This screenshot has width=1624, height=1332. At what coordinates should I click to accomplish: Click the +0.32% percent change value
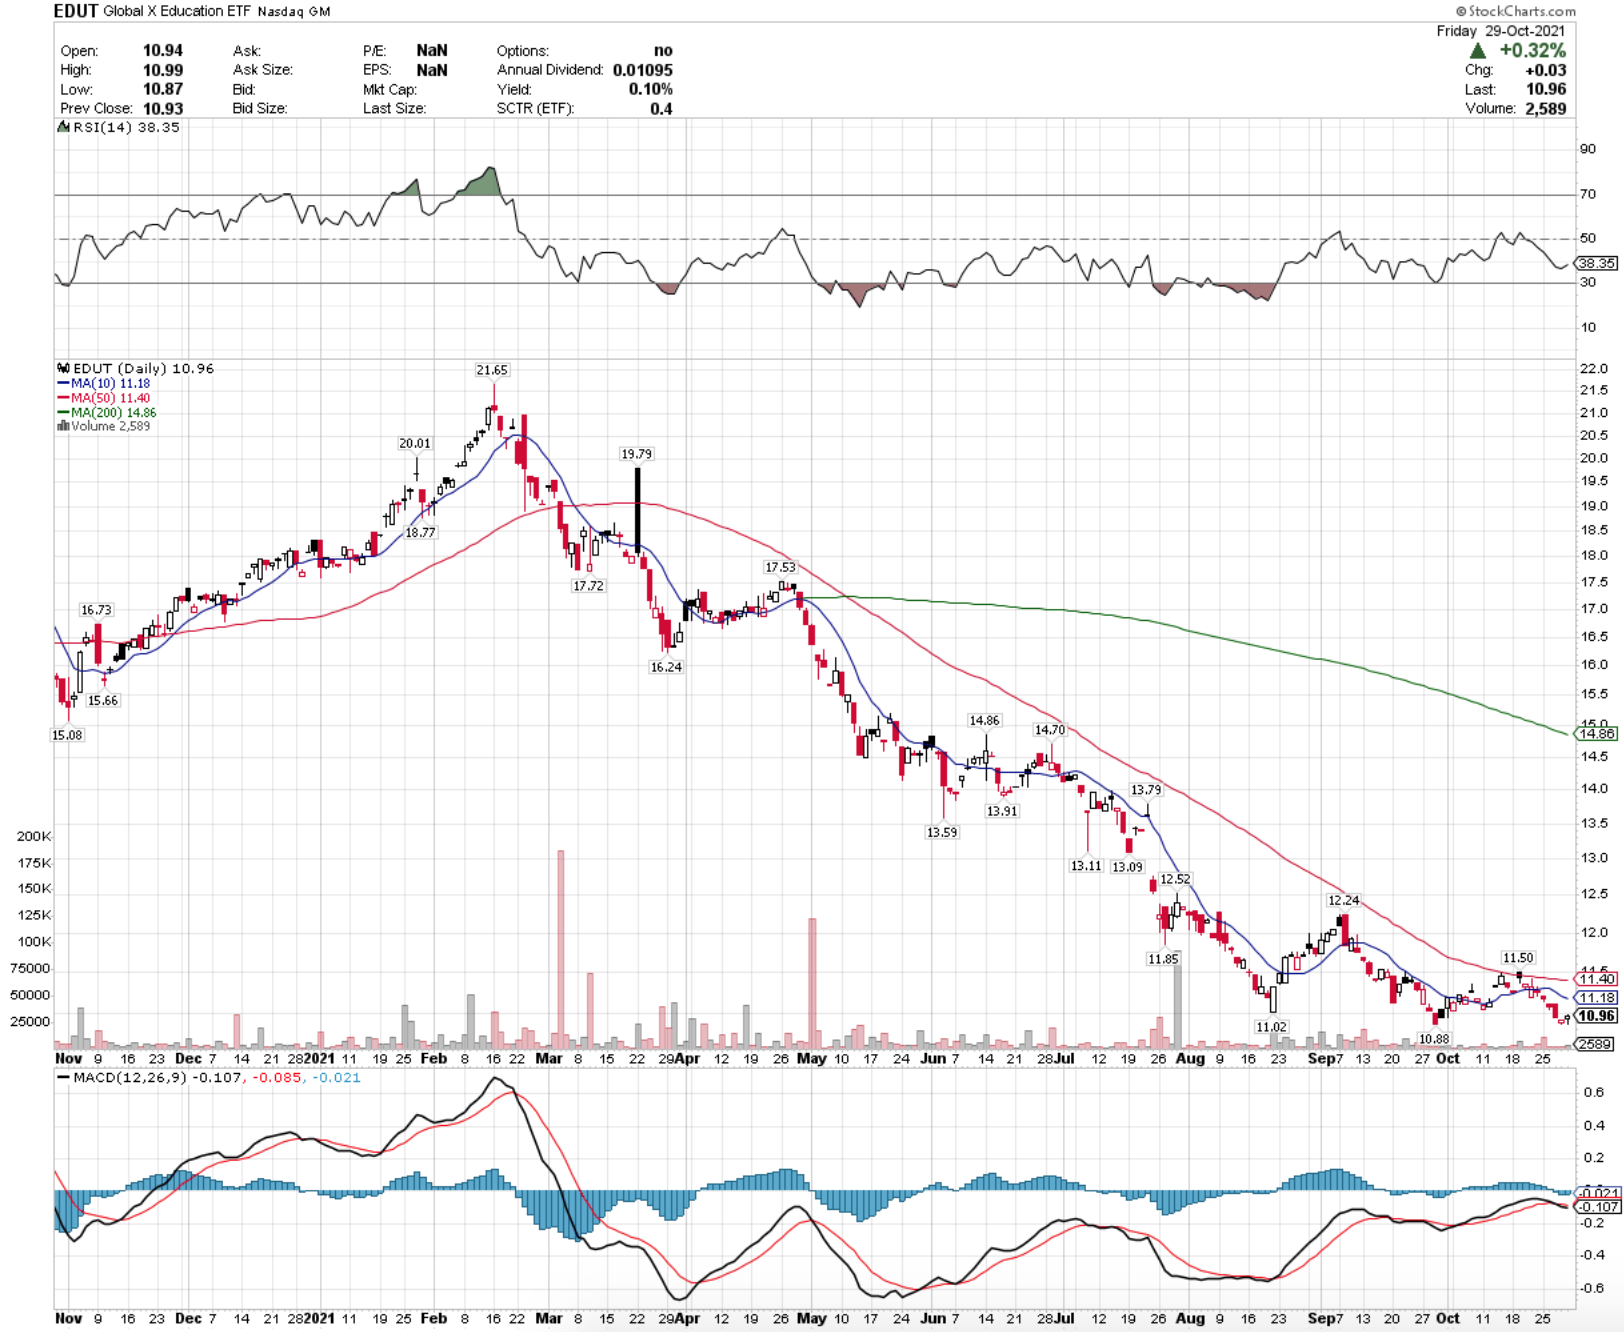(1532, 50)
